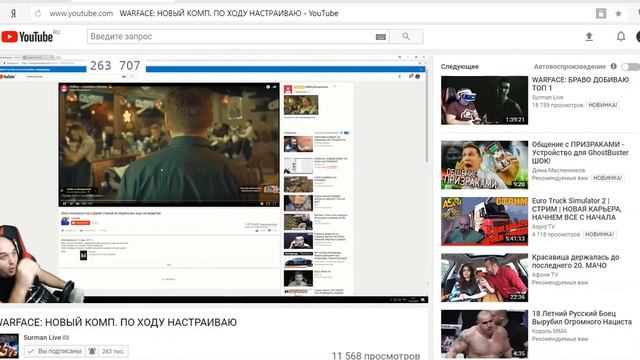
Task: Open video title WARFACE: БРАВО ДОБИВАЮ ТОП 1
Action: coord(580,84)
